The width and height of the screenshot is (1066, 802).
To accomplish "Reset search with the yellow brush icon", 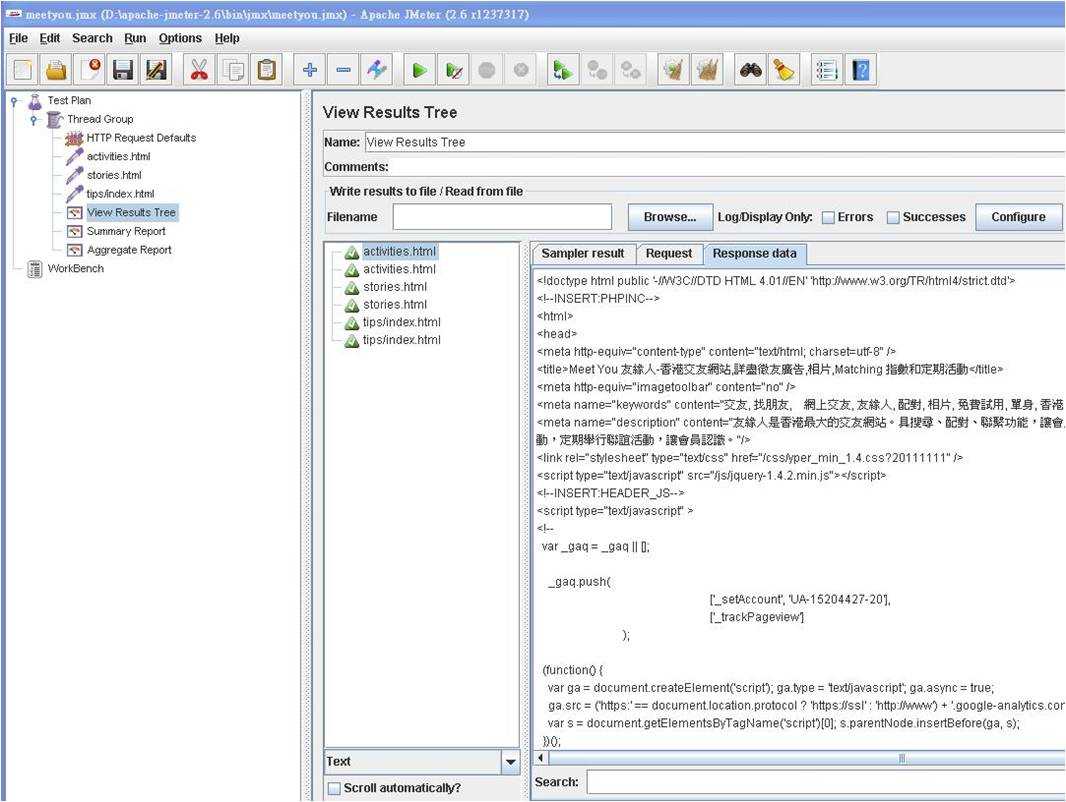I will [x=784, y=70].
